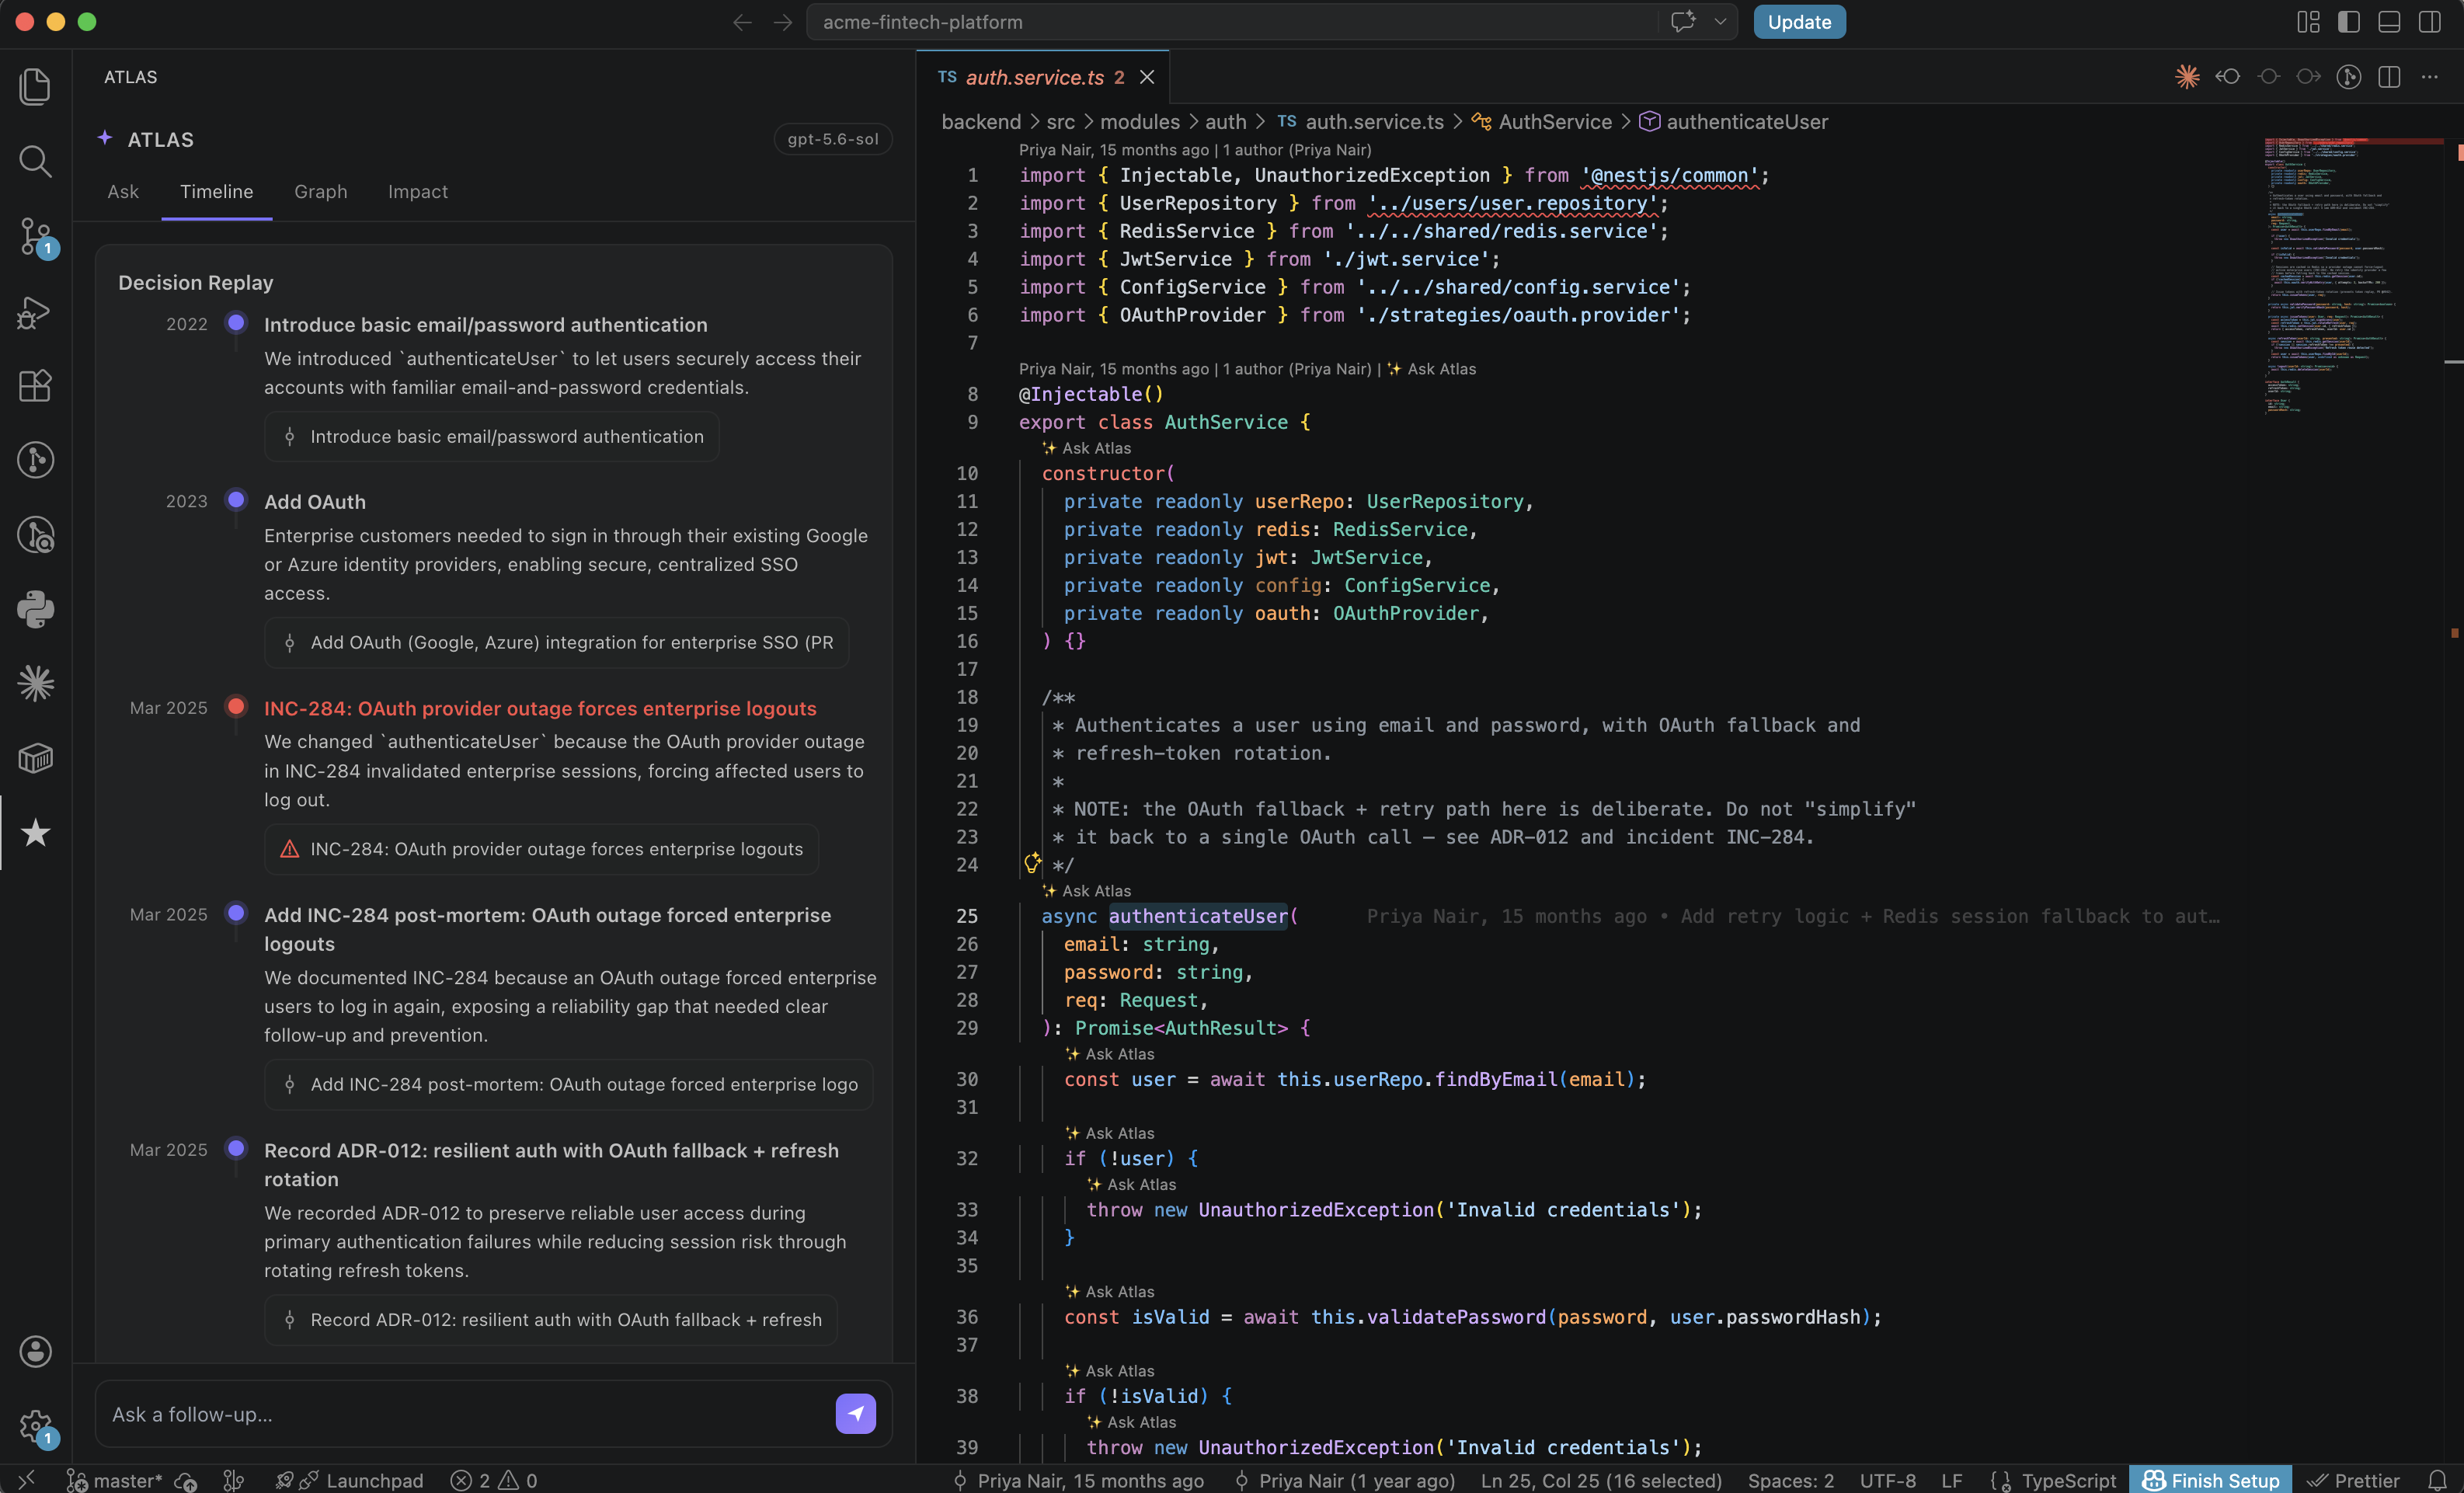
Task: Close the auth.service.ts tab
Action: point(1147,77)
